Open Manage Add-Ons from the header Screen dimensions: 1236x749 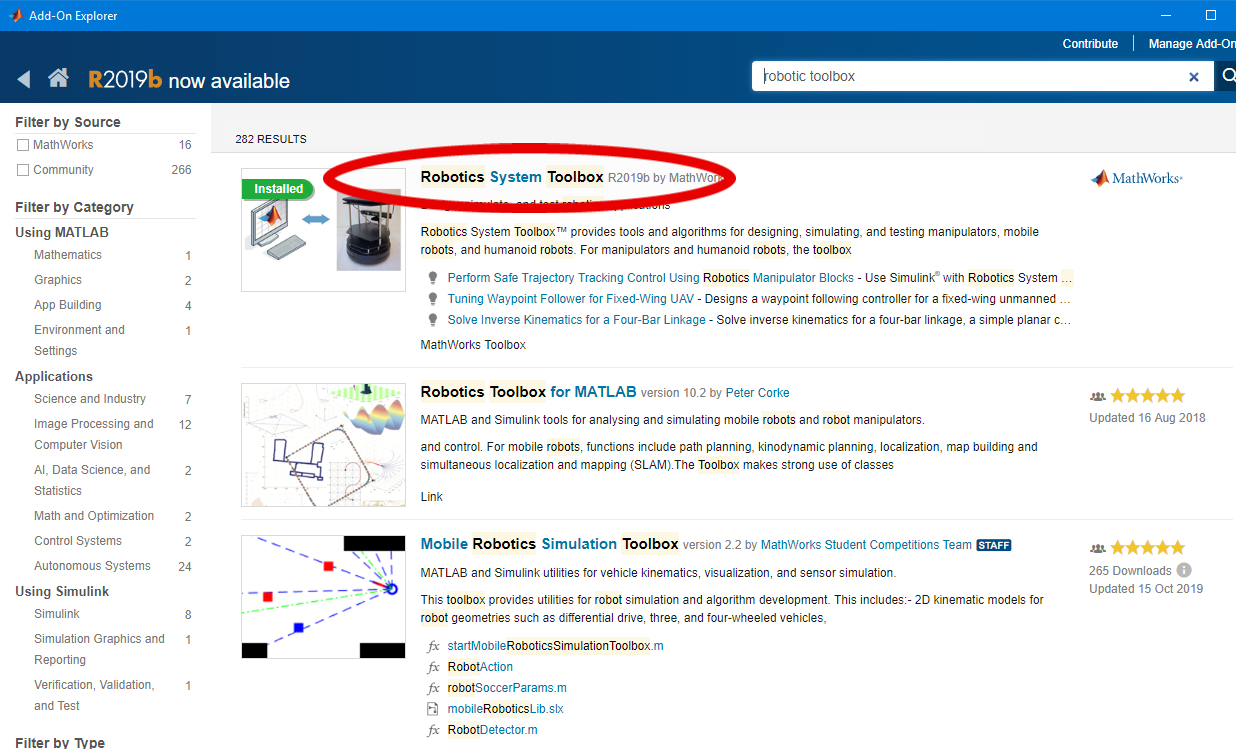tap(1192, 43)
